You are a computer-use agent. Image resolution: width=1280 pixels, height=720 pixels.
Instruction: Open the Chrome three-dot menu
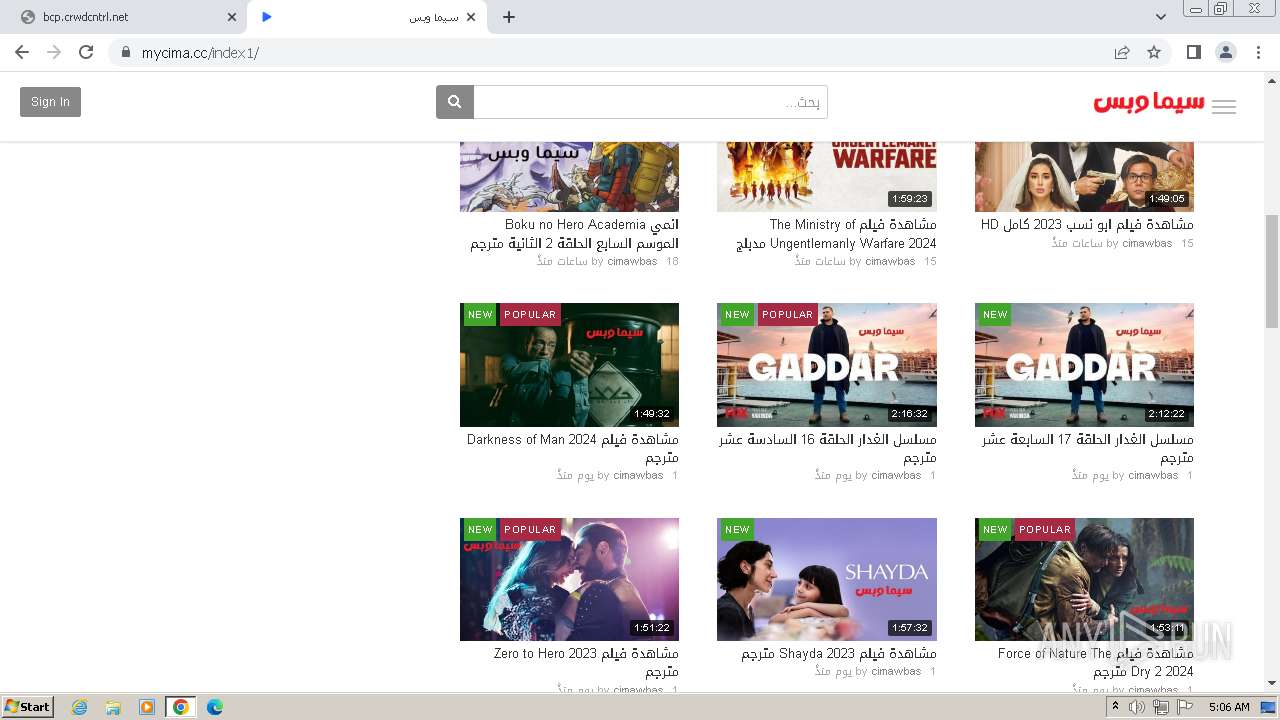[x=1258, y=52]
